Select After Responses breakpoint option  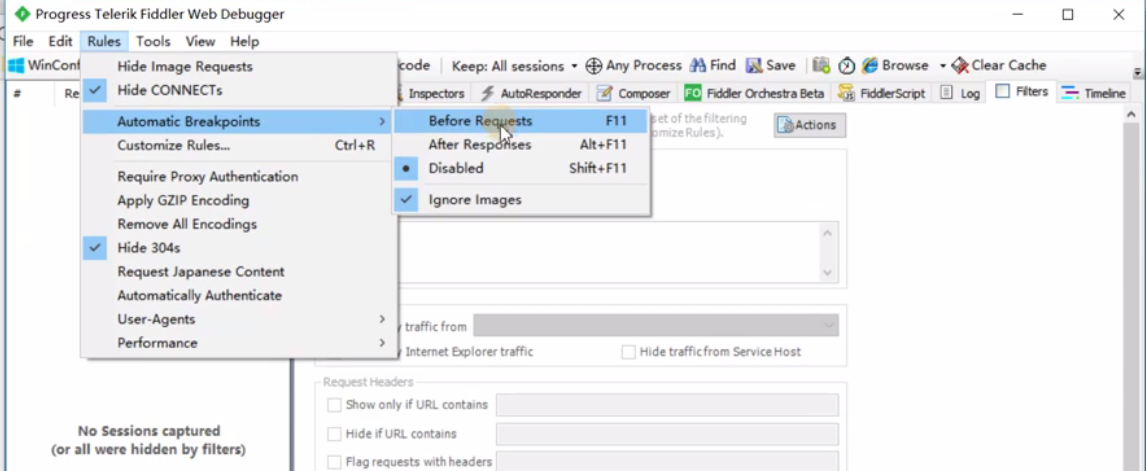click(x=520, y=145)
